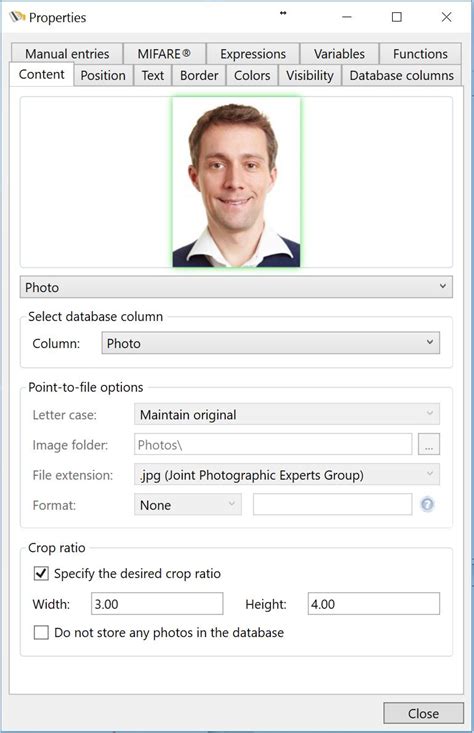Go to the Colors tab
474x733 pixels.
tap(252, 75)
